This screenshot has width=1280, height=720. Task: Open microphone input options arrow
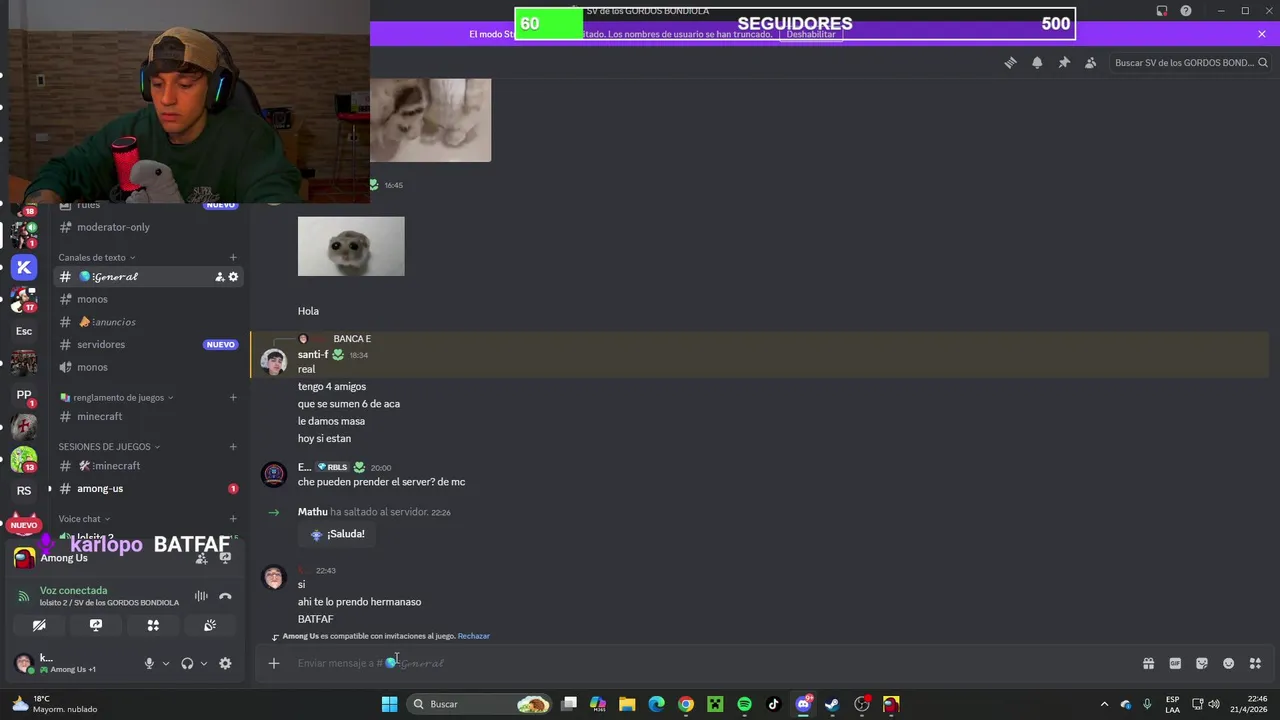coord(166,663)
